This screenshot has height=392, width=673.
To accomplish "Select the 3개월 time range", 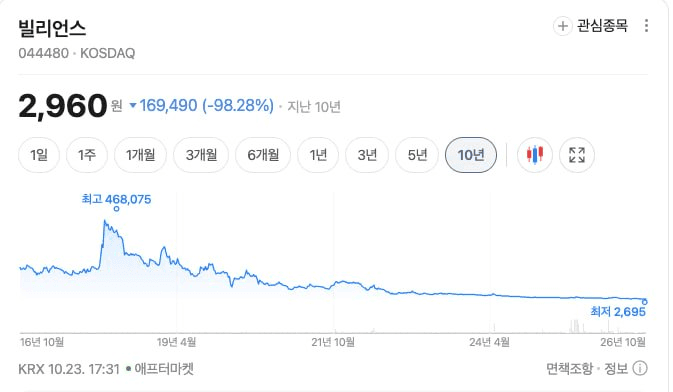I will point(201,155).
